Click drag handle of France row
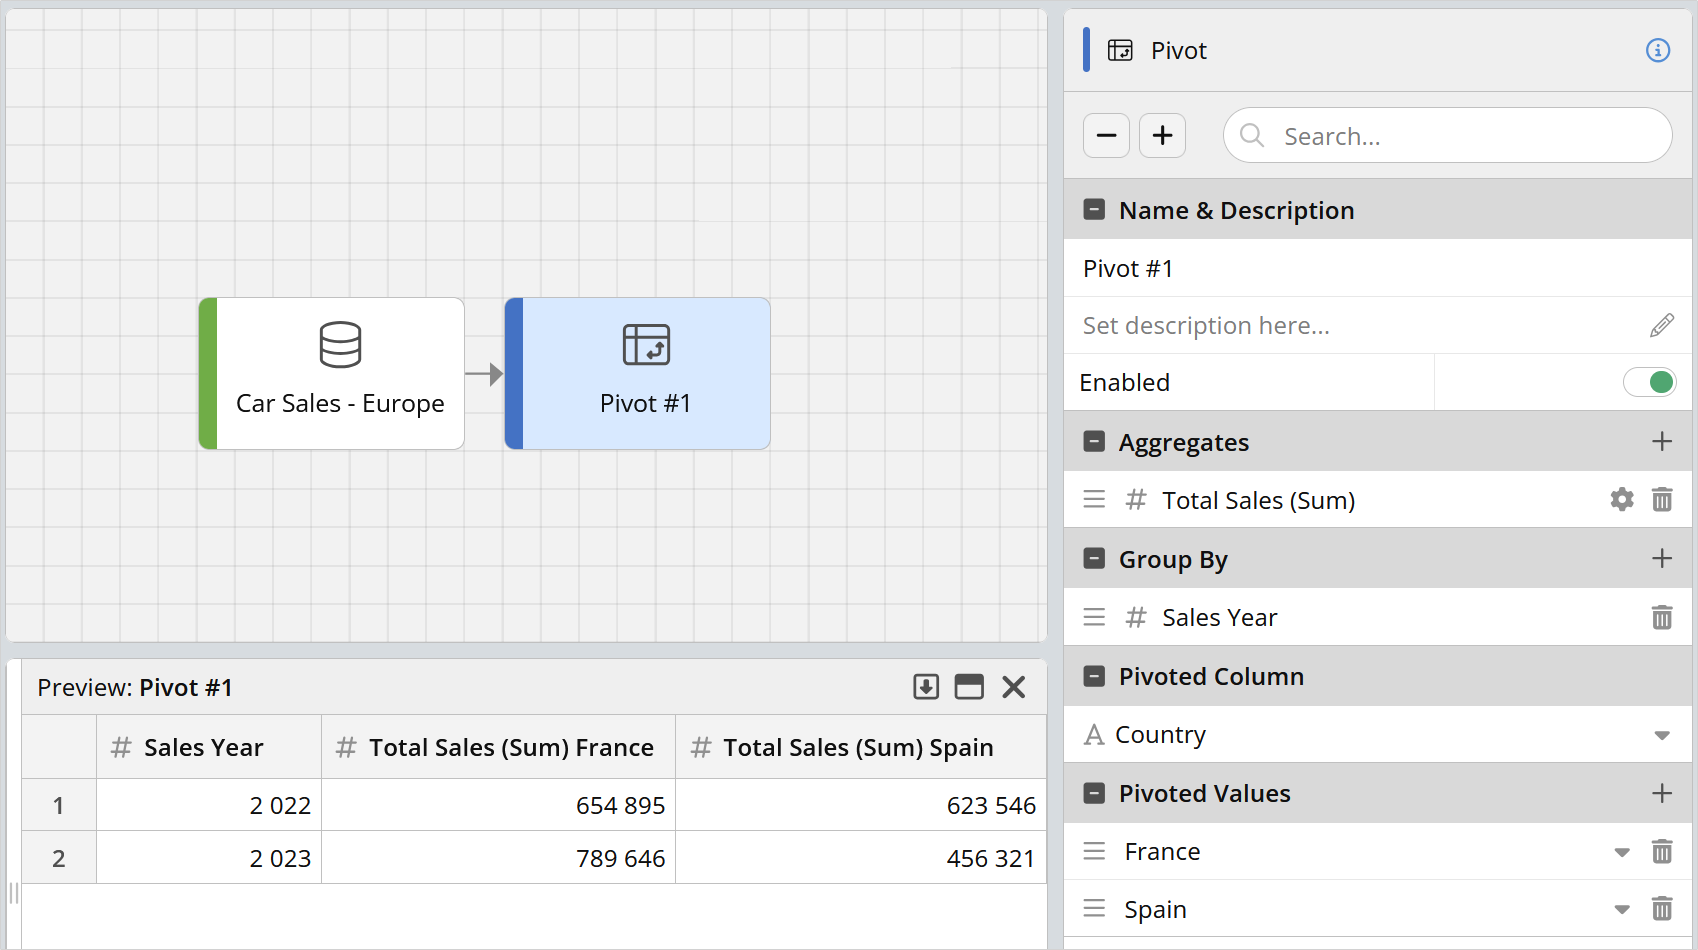The image size is (1698, 950). (x=1094, y=851)
